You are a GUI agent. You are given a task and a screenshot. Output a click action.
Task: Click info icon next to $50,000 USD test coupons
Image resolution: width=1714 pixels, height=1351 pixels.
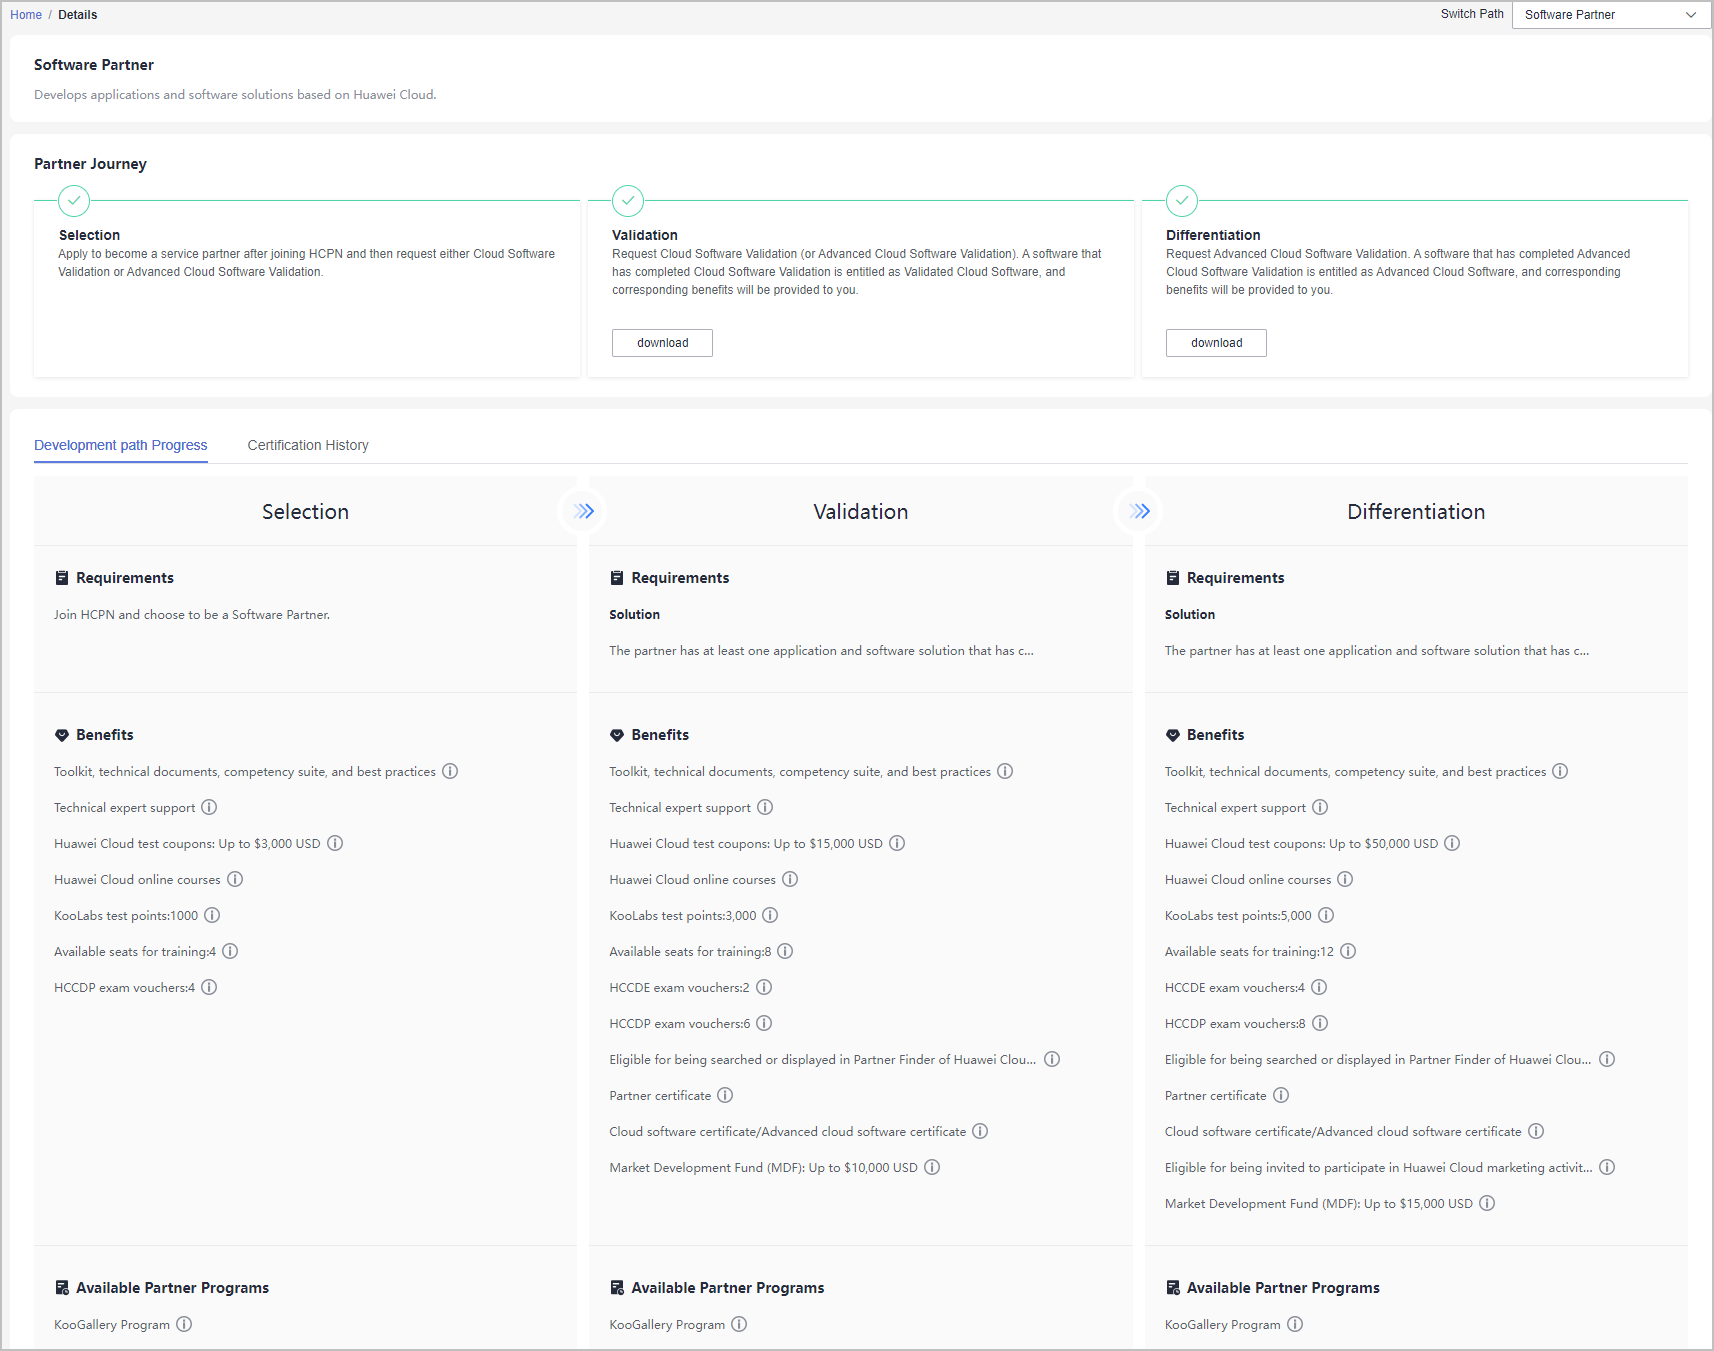pos(1452,843)
